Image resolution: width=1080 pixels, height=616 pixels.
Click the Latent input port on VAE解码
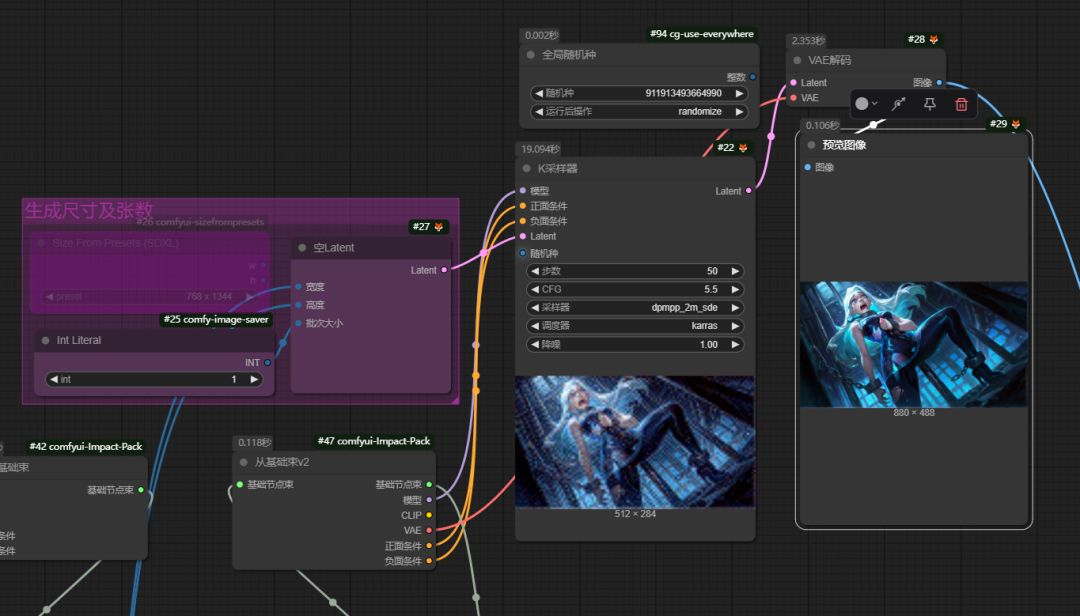click(x=793, y=83)
